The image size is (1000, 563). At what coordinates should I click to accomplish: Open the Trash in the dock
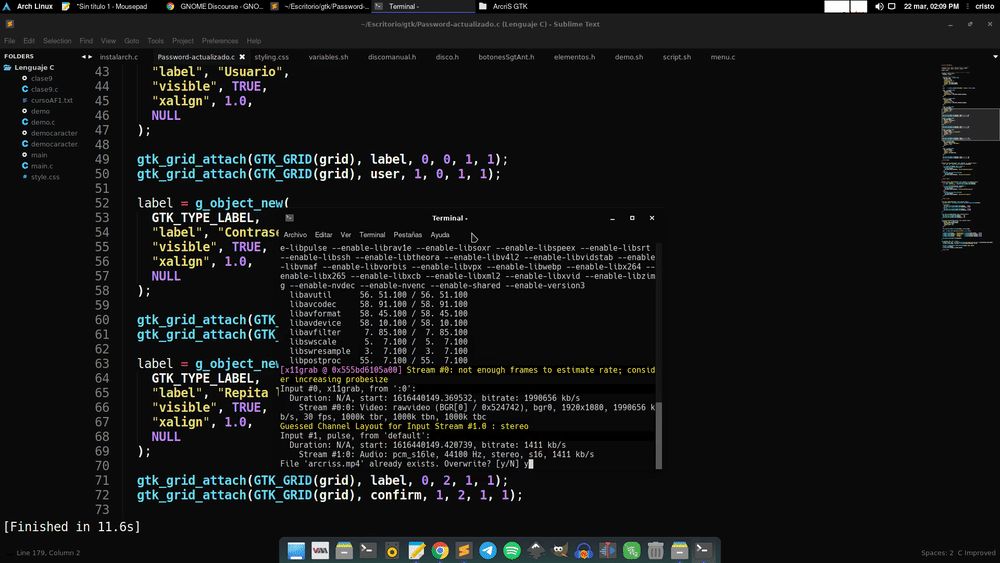(655, 550)
